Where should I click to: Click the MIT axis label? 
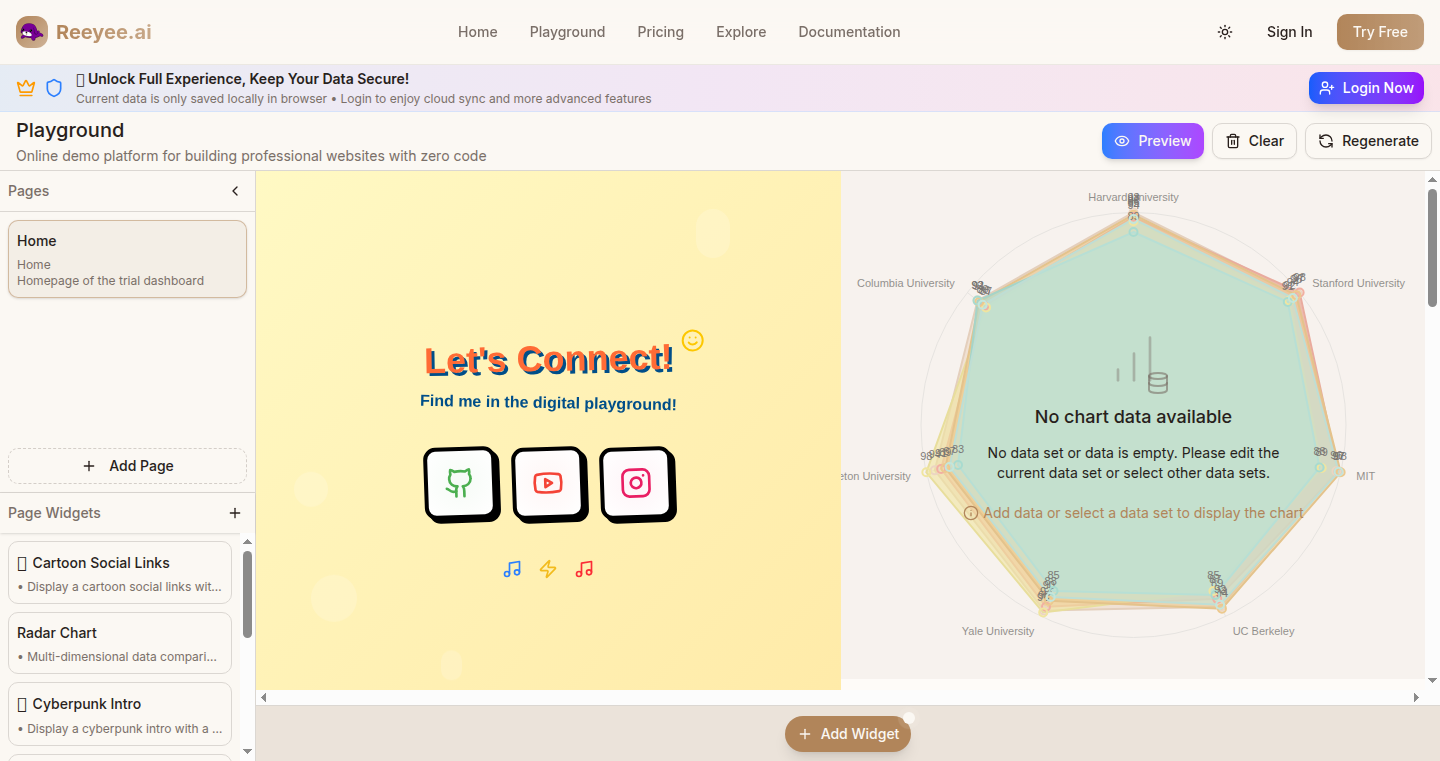(1365, 476)
